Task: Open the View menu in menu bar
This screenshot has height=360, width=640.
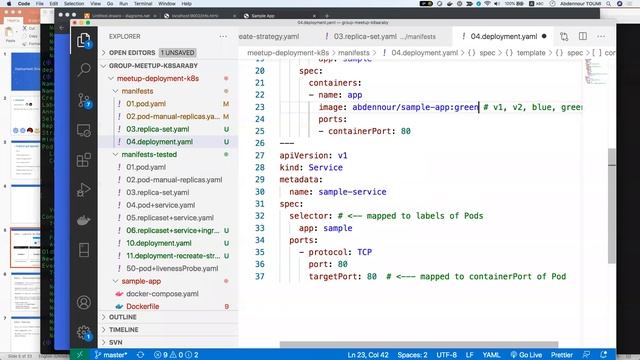Action: point(96,4)
